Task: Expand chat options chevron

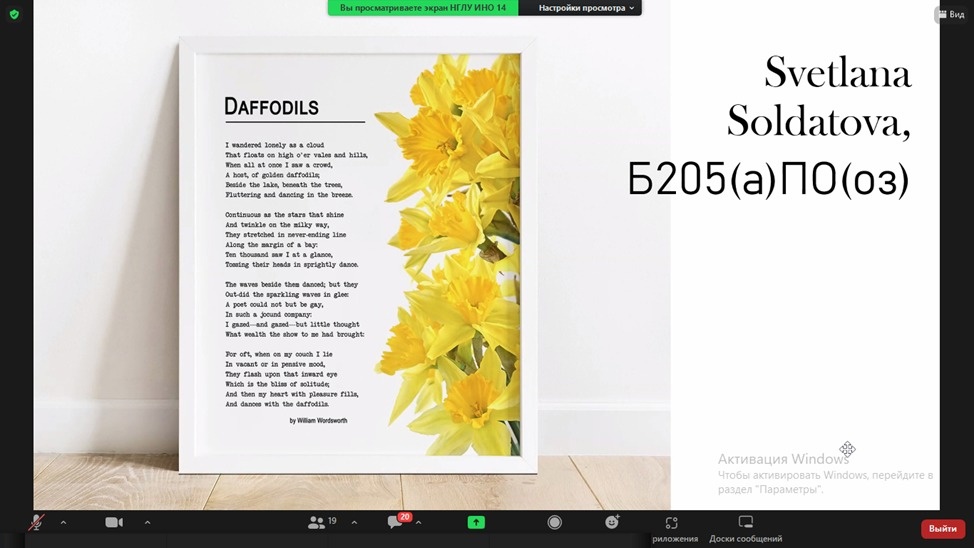Action: coord(419,523)
